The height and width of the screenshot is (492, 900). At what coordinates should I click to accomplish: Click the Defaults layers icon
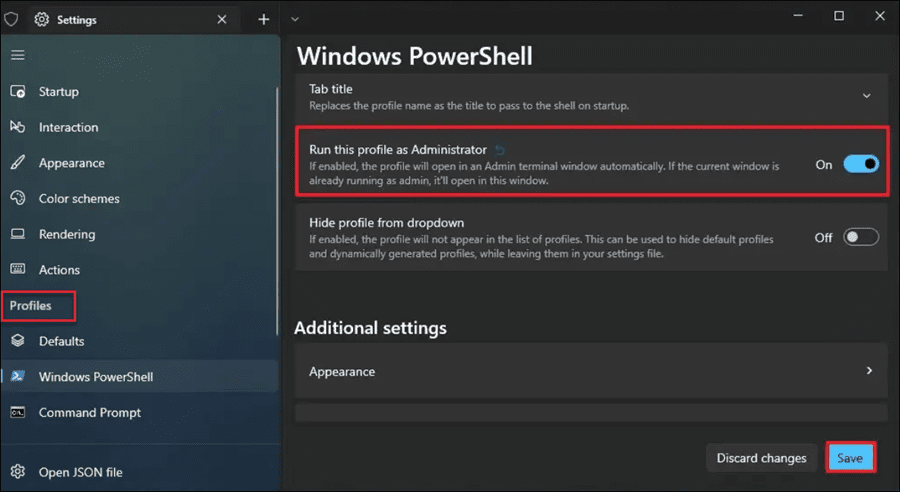pyautogui.click(x=18, y=340)
